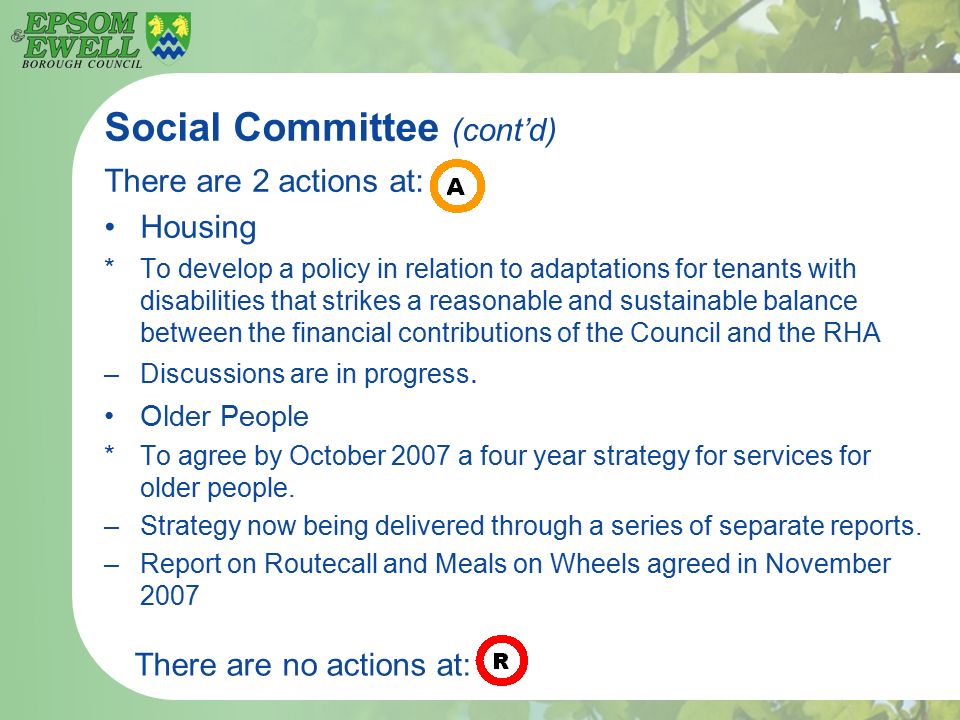Click the 'Strategy now being delivered' line
This screenshot has height=720, width=960.
coord(530,526)
